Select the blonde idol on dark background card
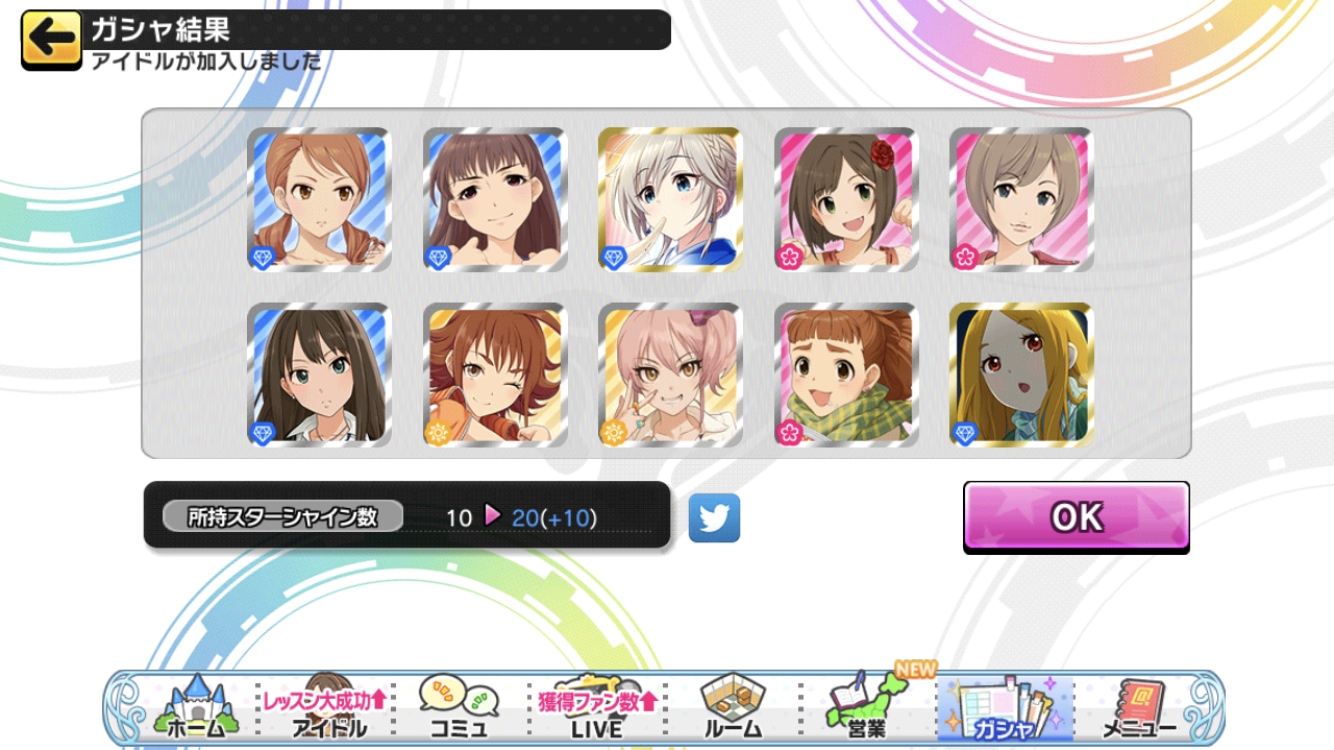The height and width of the screenshot is (750, 1334). 1021,375
